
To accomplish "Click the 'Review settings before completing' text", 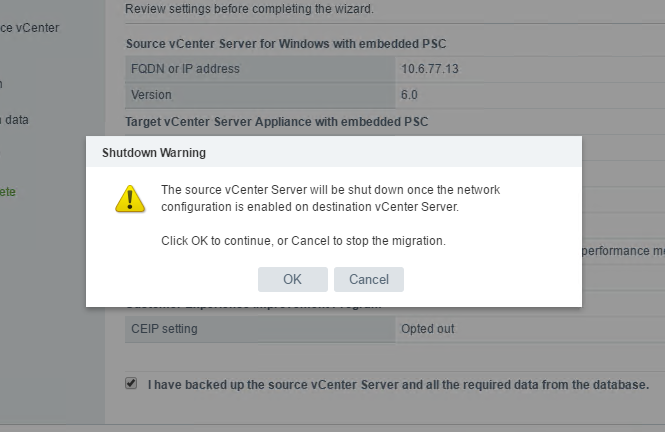I will (x=249, y=8).
